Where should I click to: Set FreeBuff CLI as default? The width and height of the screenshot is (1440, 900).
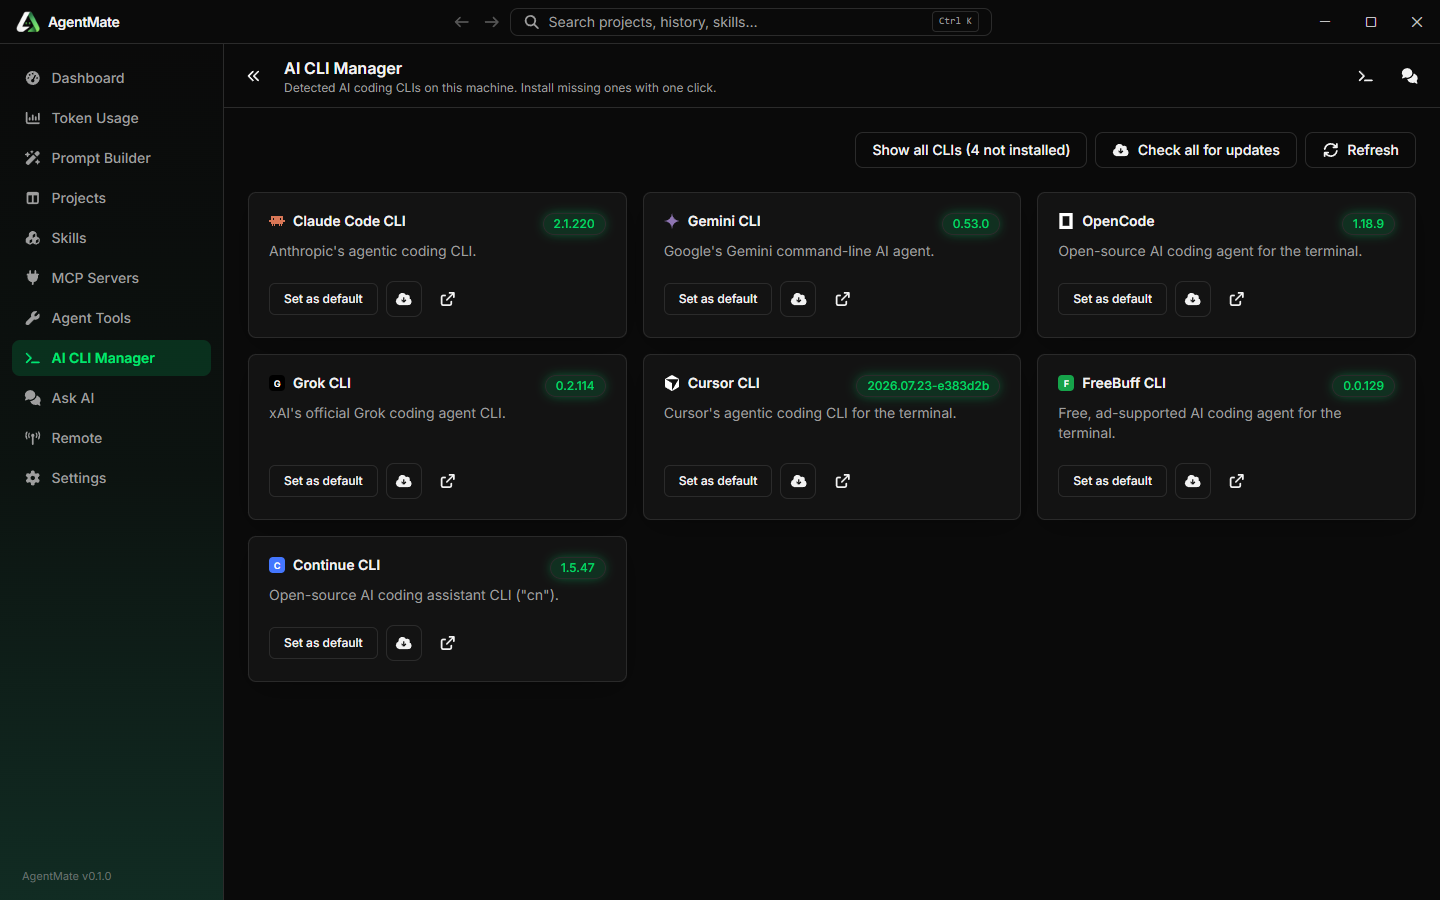pos(1112,481)
